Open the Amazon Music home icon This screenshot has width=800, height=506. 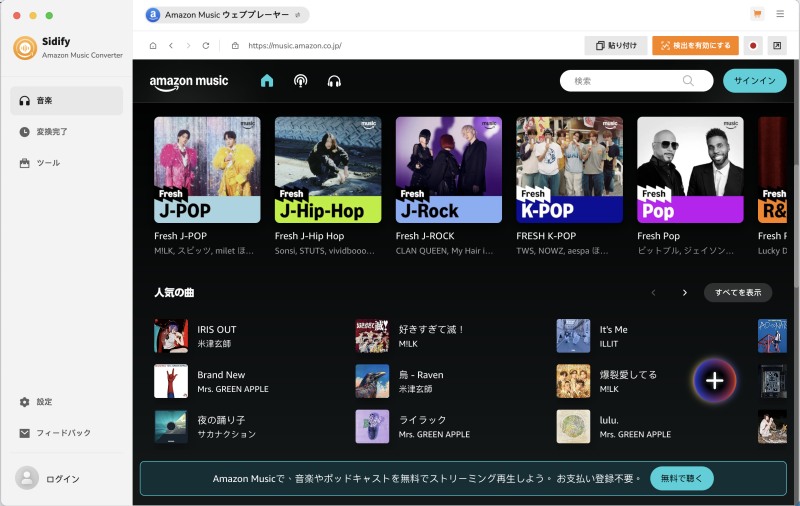click(267, 81)
